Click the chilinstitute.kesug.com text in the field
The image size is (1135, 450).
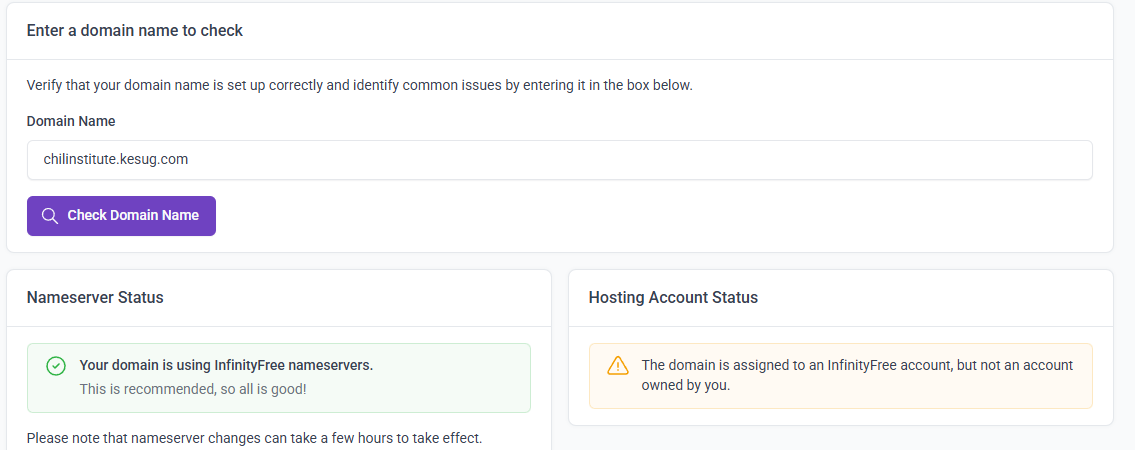(116, 159)
